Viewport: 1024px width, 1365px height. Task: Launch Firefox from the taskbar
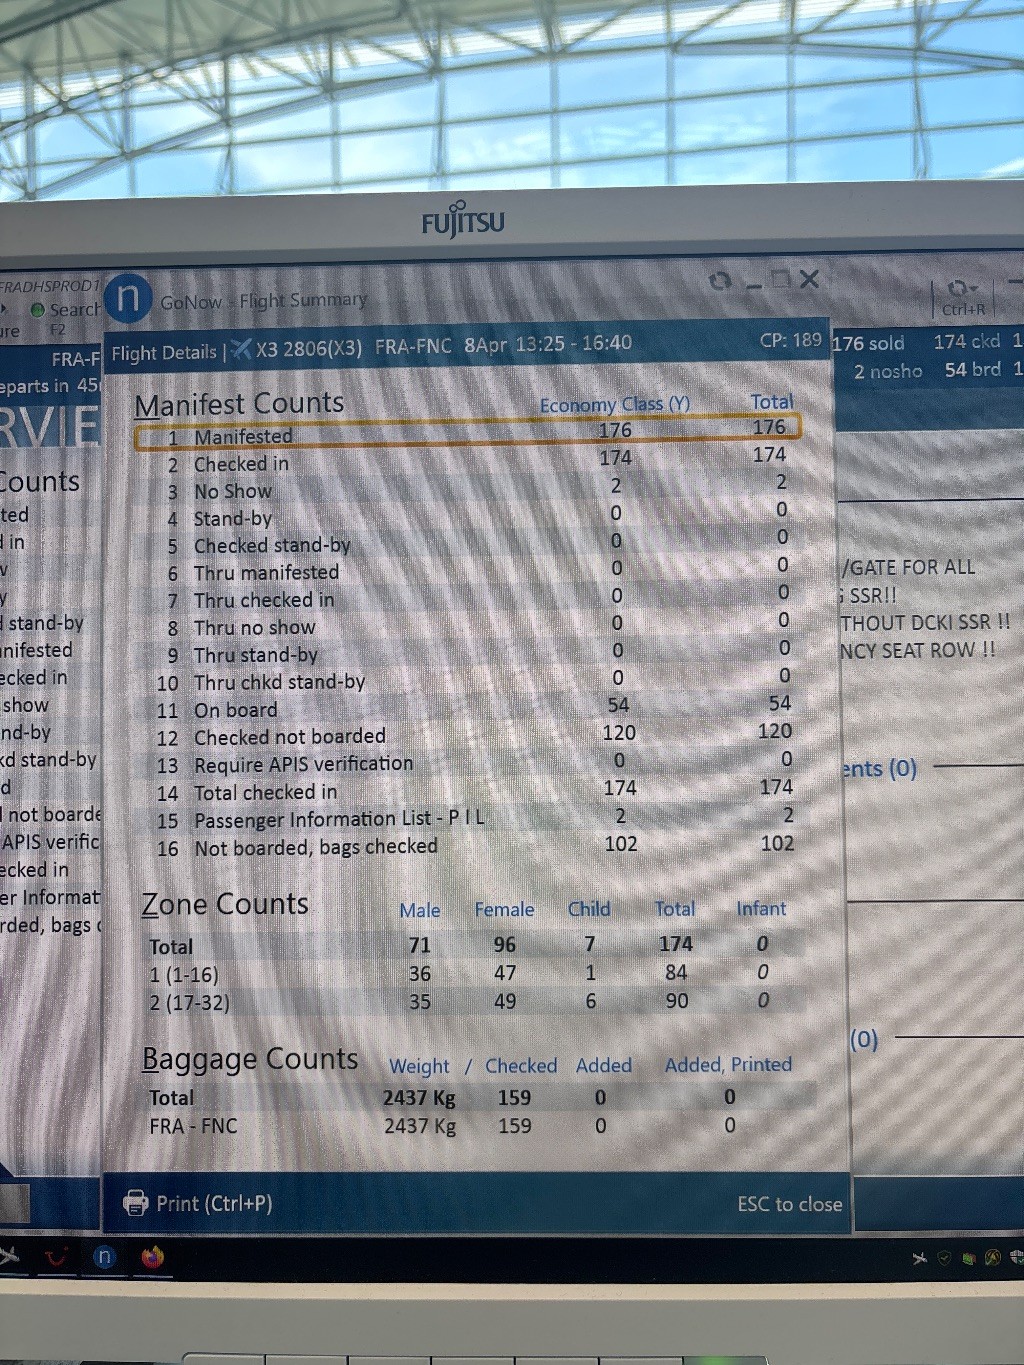tap(152, 1257)
